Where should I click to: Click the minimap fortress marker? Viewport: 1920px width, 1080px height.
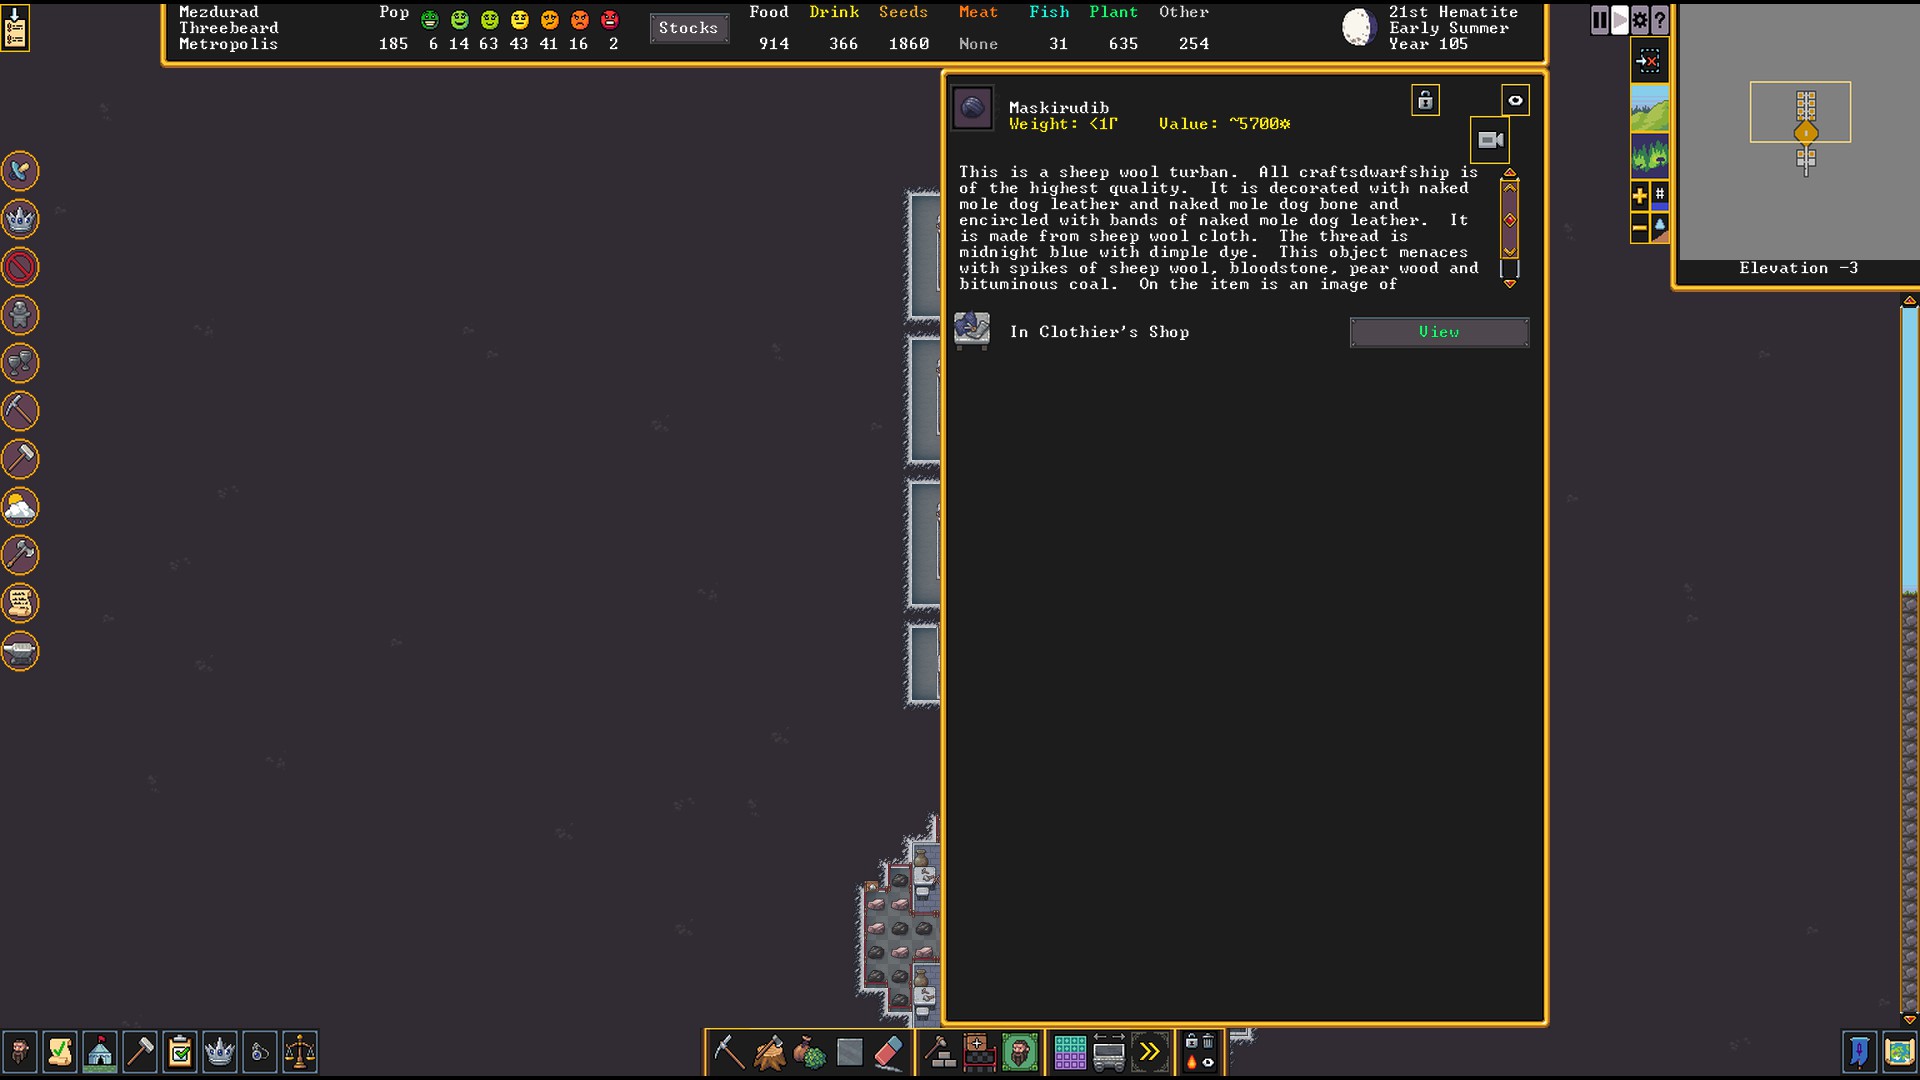[1806, 133]
